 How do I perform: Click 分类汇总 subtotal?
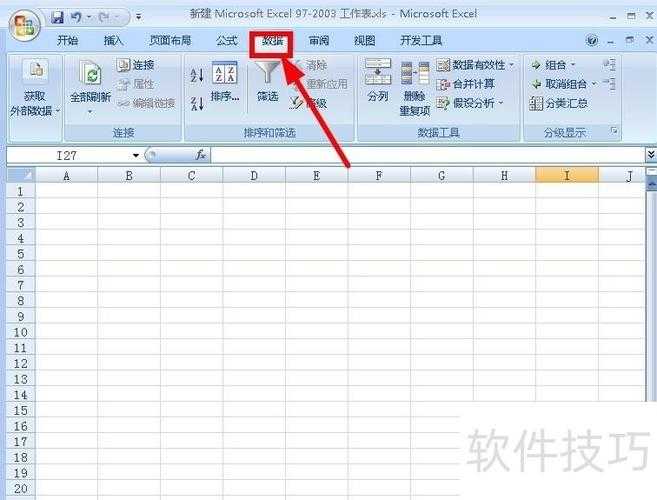coord(559,103)
